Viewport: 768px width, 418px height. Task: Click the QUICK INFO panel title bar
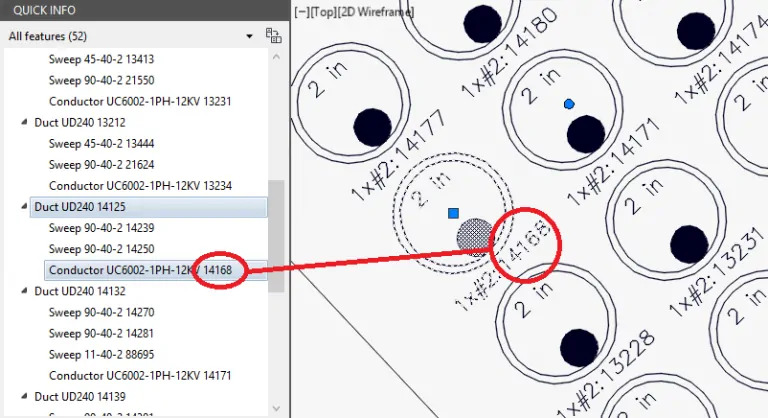pos(140,10)
